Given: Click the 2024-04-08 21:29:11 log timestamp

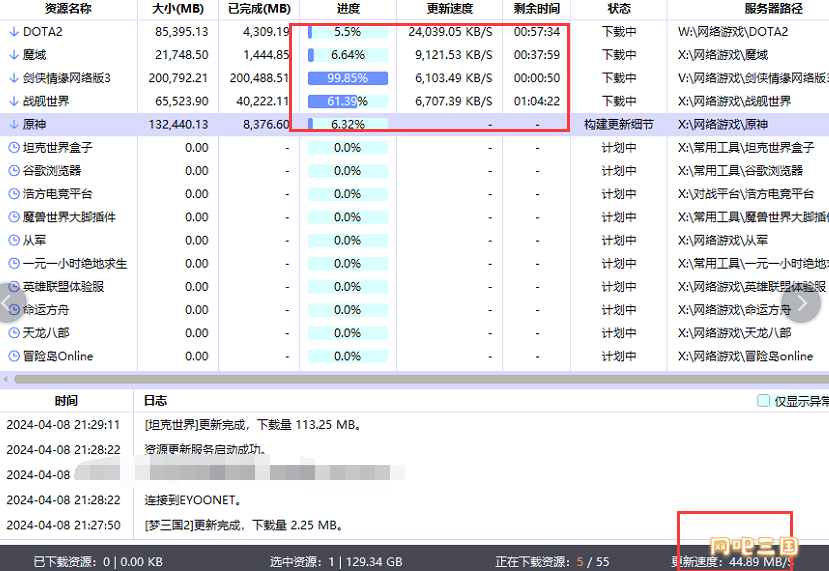Looking at the screenshot, I should (x=63, y=425).
